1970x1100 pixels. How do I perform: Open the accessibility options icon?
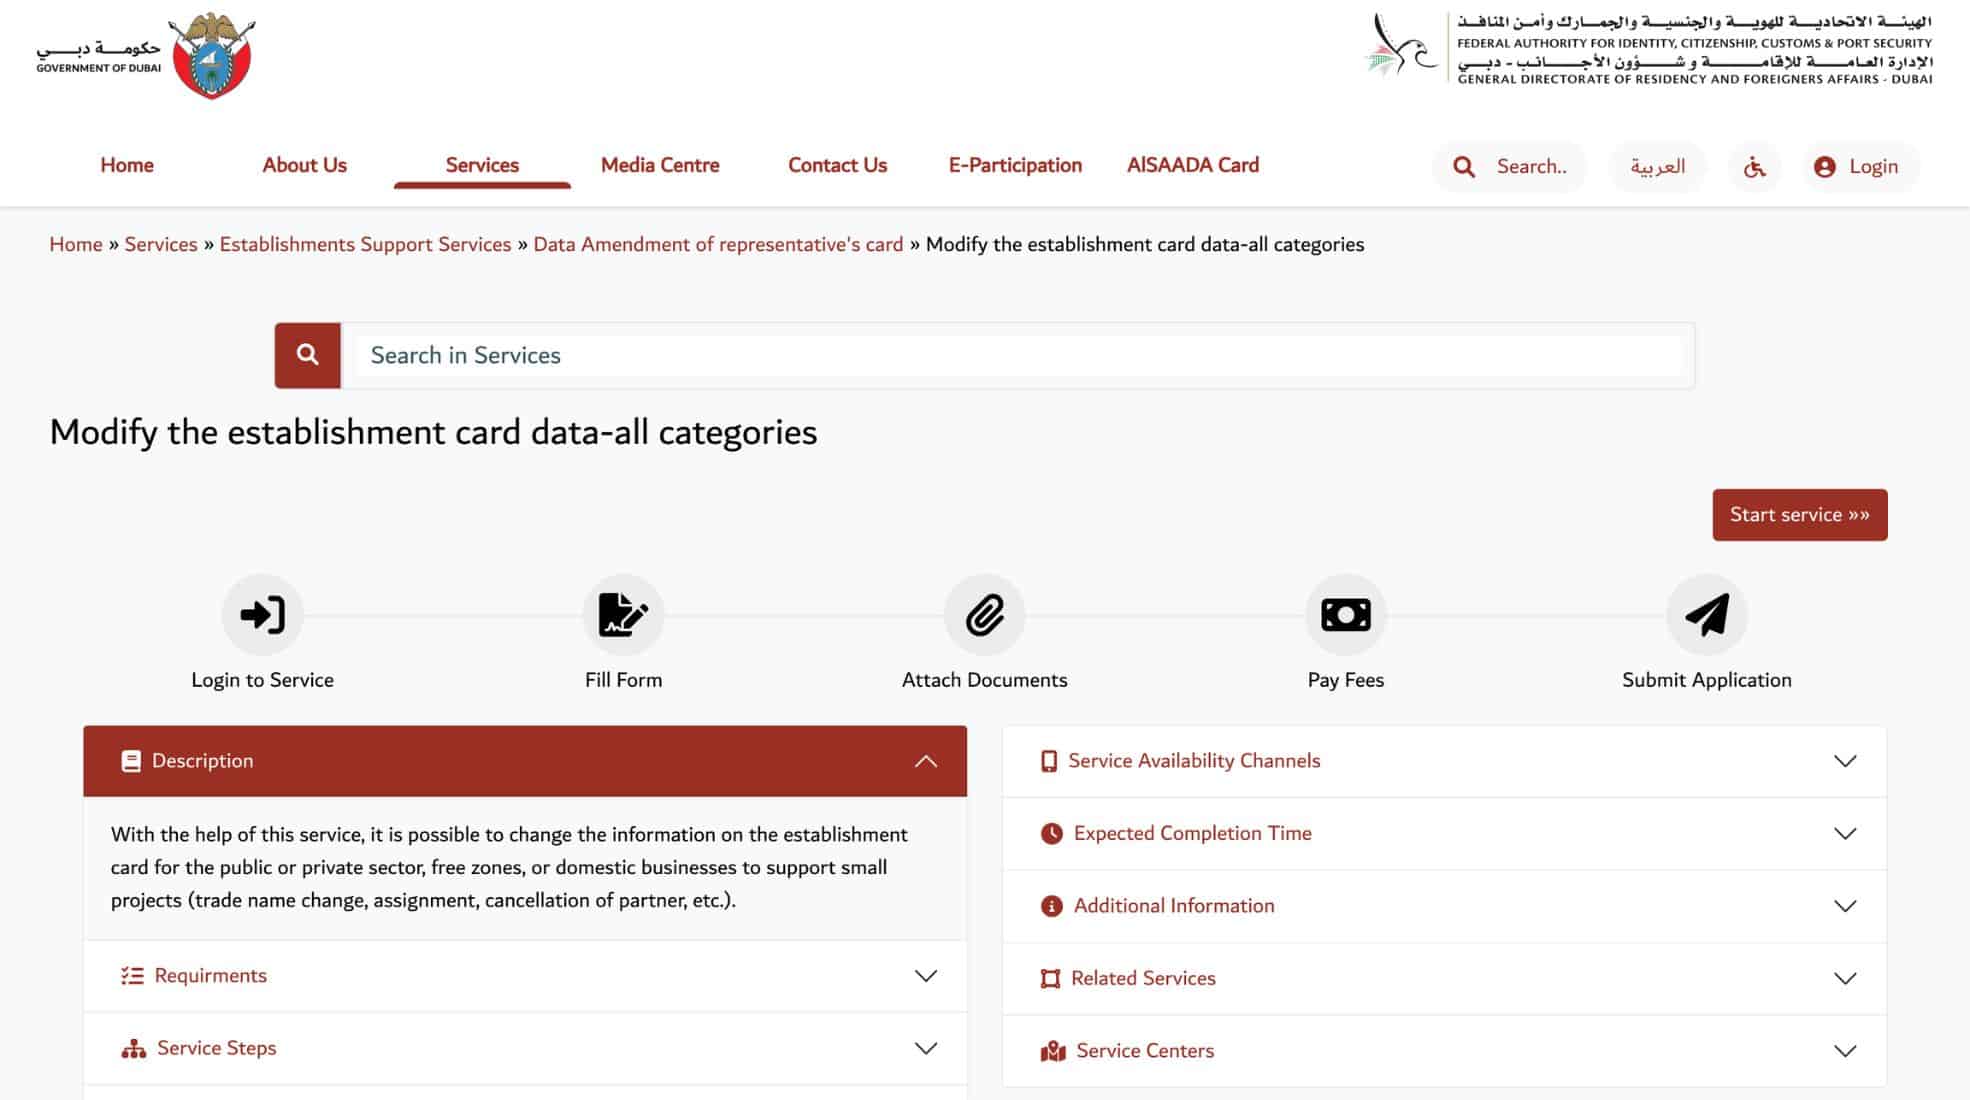pyautogui.click(x=1754, y=166)
